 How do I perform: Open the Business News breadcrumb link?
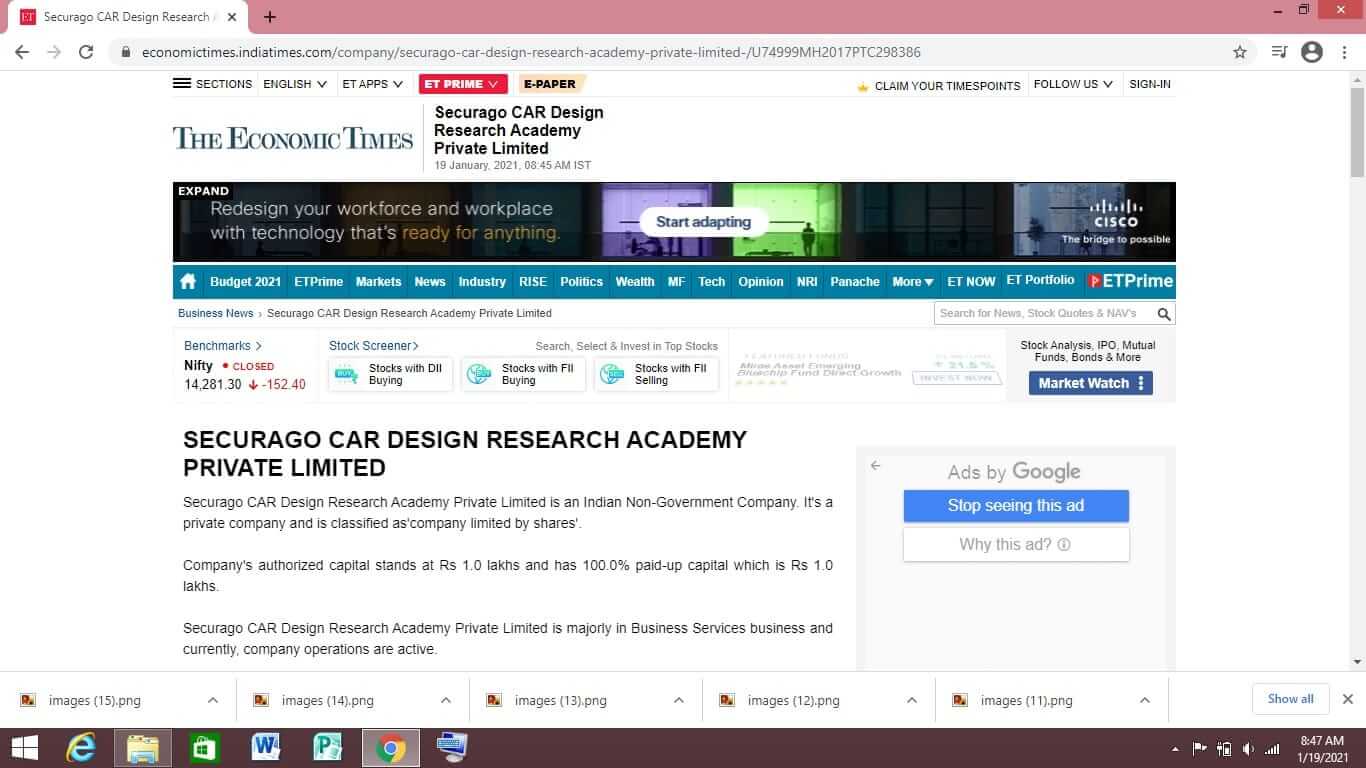point(215,313)
